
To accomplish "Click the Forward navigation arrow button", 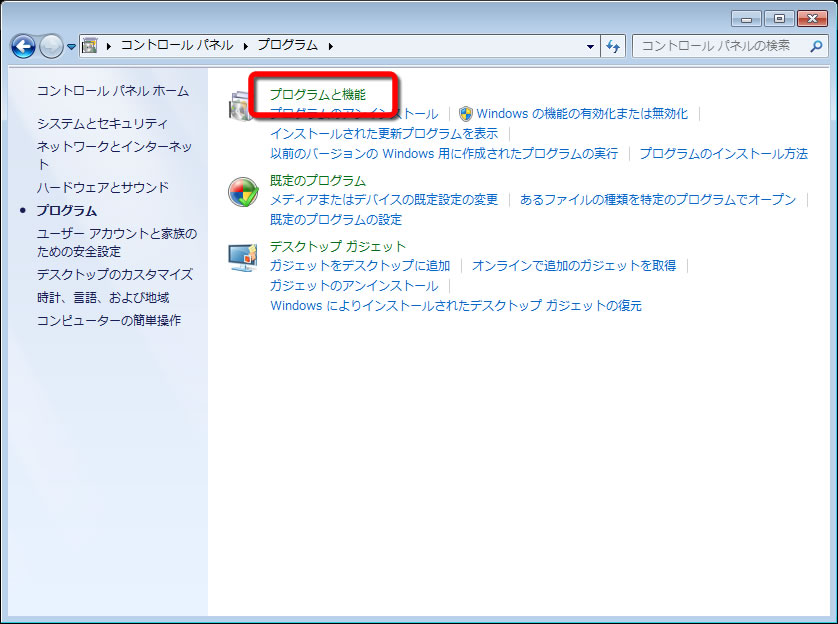I will tap(51, 46).
